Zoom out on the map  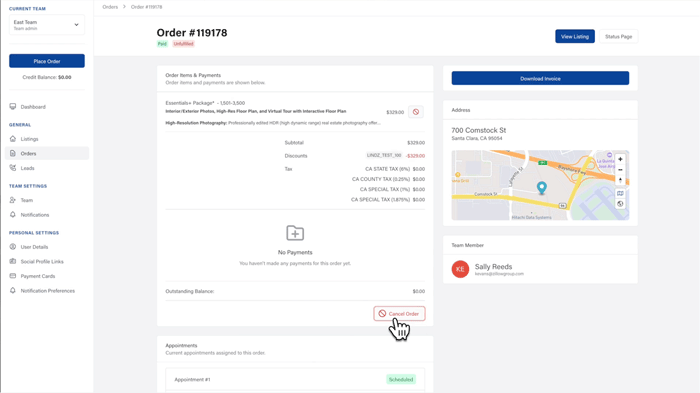620,170
